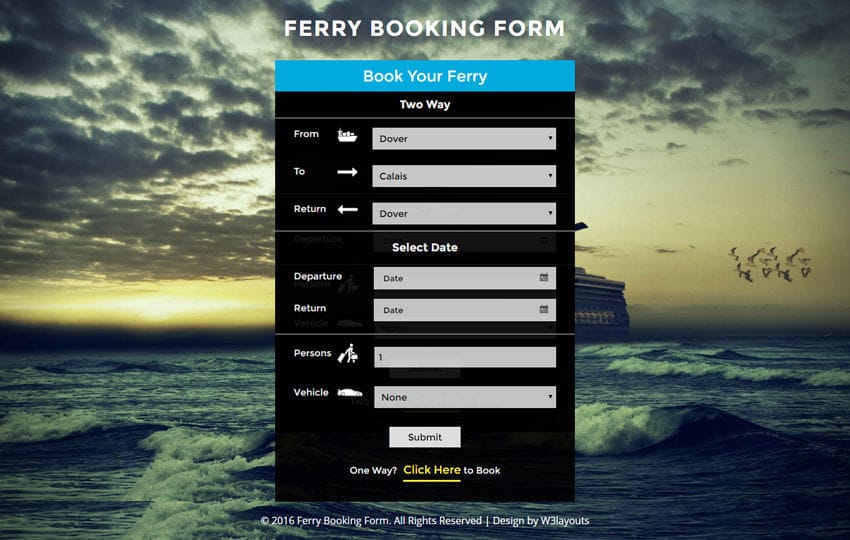Open the To destination dropdown showing Calais
Viewport: 850px width, 540px height.
click(x=464, y=176)
